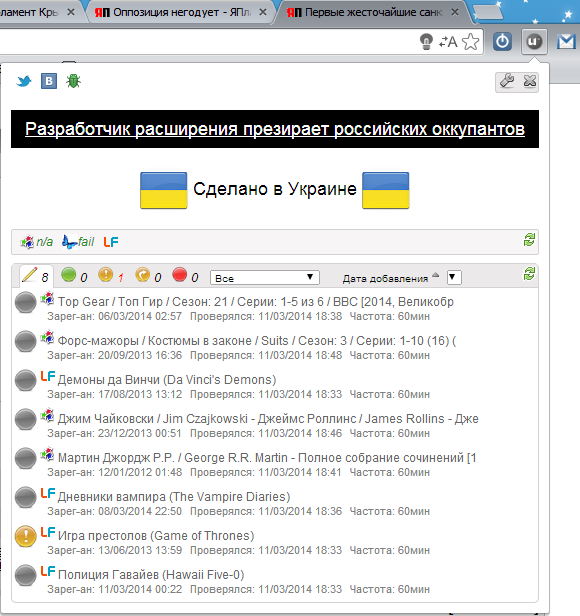Image resolution: width=580 pixels, height=616 pixels.
Task: Bookmark page with the star icon
Action: point(470,41)
